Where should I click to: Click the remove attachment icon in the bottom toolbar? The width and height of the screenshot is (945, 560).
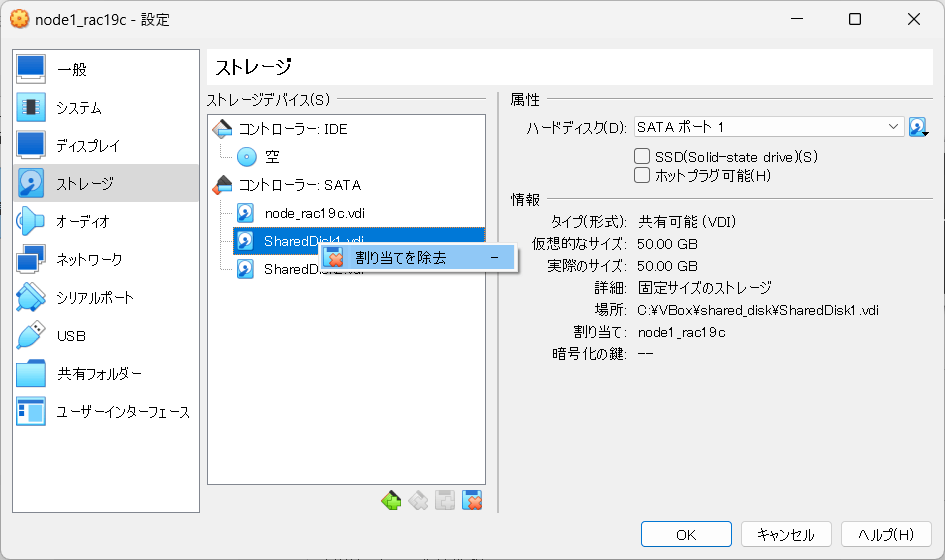(x=472, y=500)
